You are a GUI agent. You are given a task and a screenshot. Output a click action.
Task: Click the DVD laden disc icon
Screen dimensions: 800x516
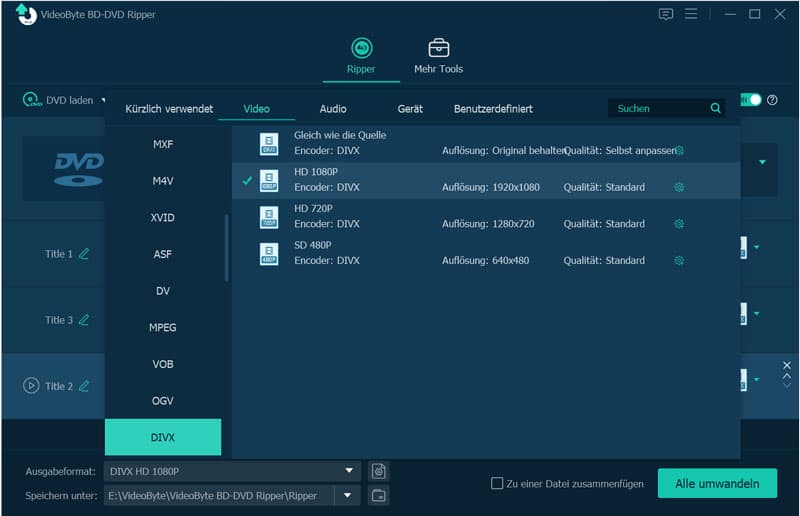coord(32,100)
